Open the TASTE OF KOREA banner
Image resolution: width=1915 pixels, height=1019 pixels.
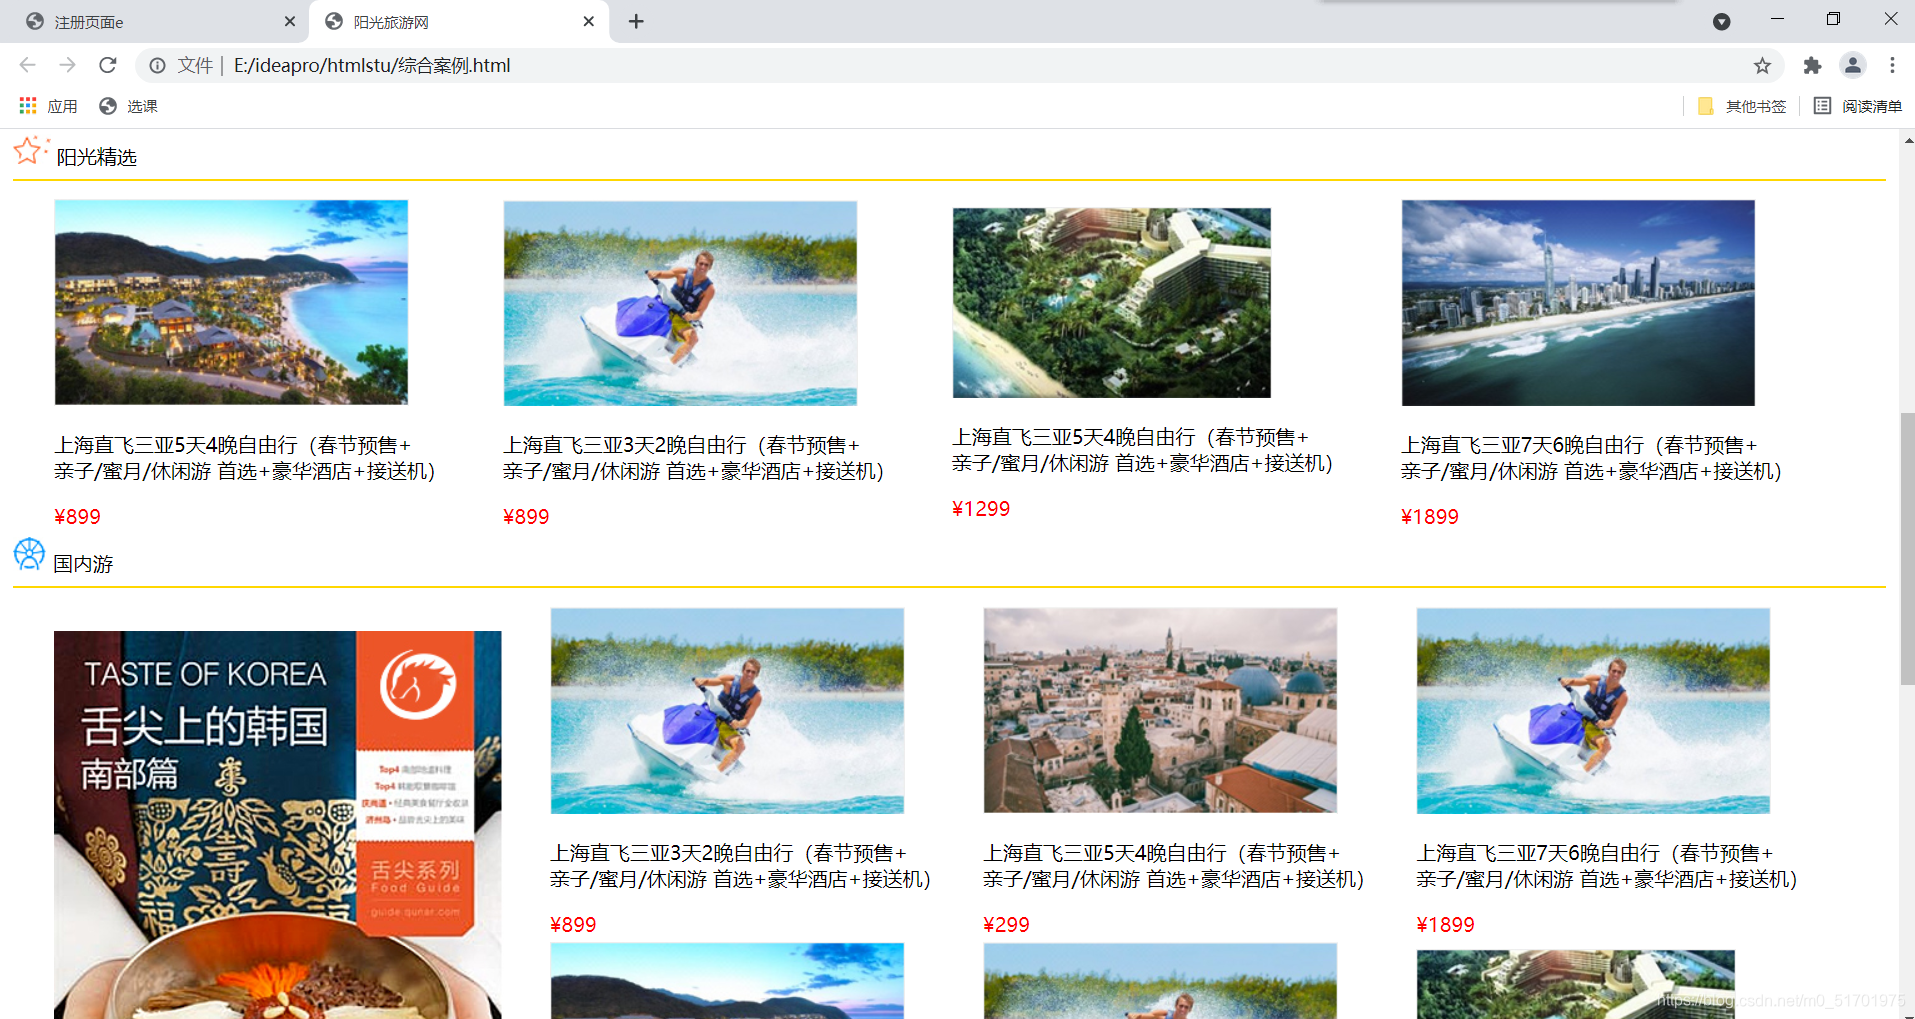coord(277,825)
